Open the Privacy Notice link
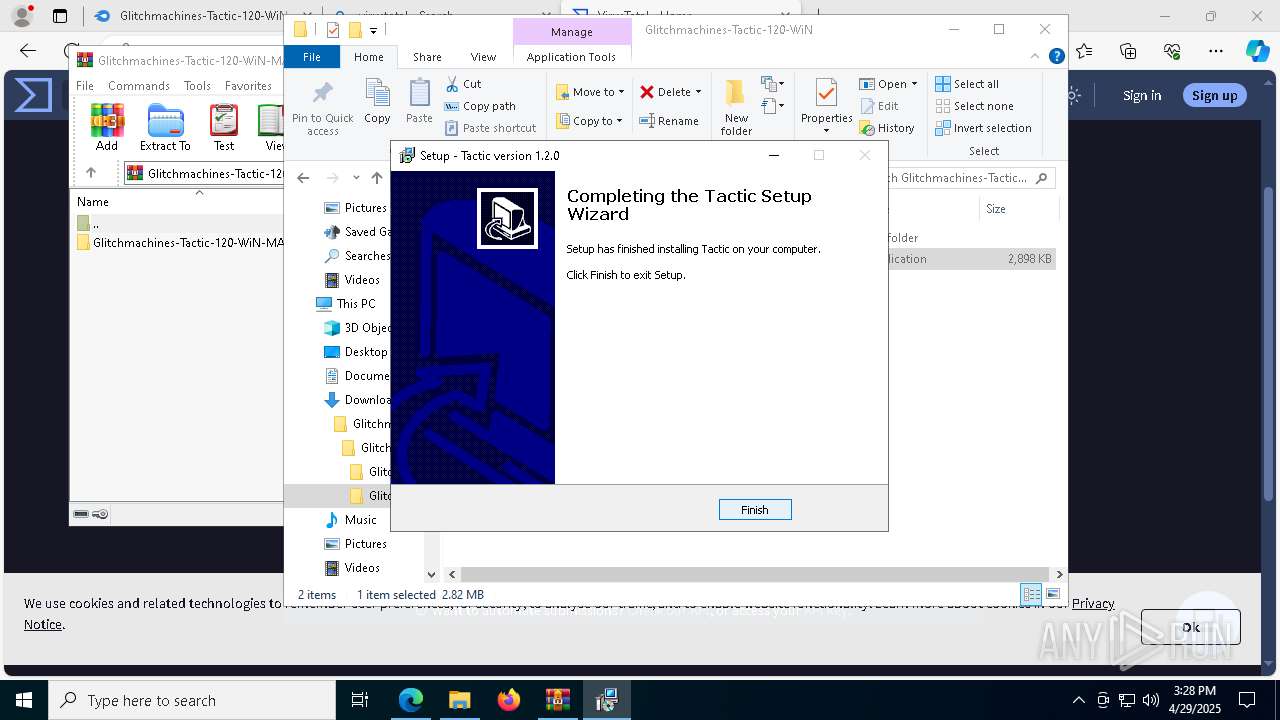 [x=1092, y=603]
